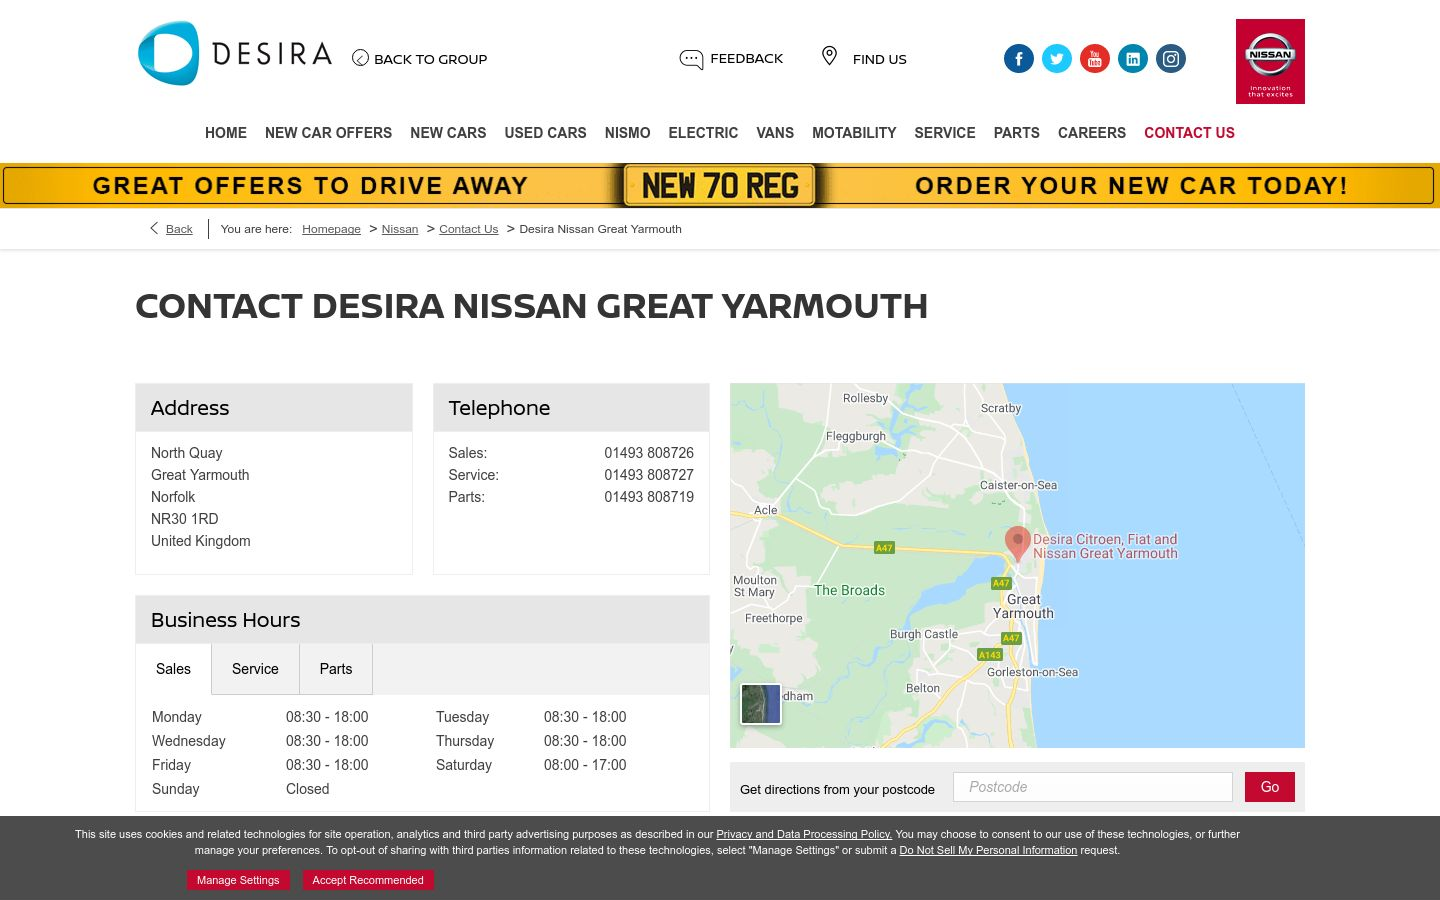1440x900 pixels.
Task: Select the Parts business hours tab
Action: pyautogui.click(x=336, y=669)
